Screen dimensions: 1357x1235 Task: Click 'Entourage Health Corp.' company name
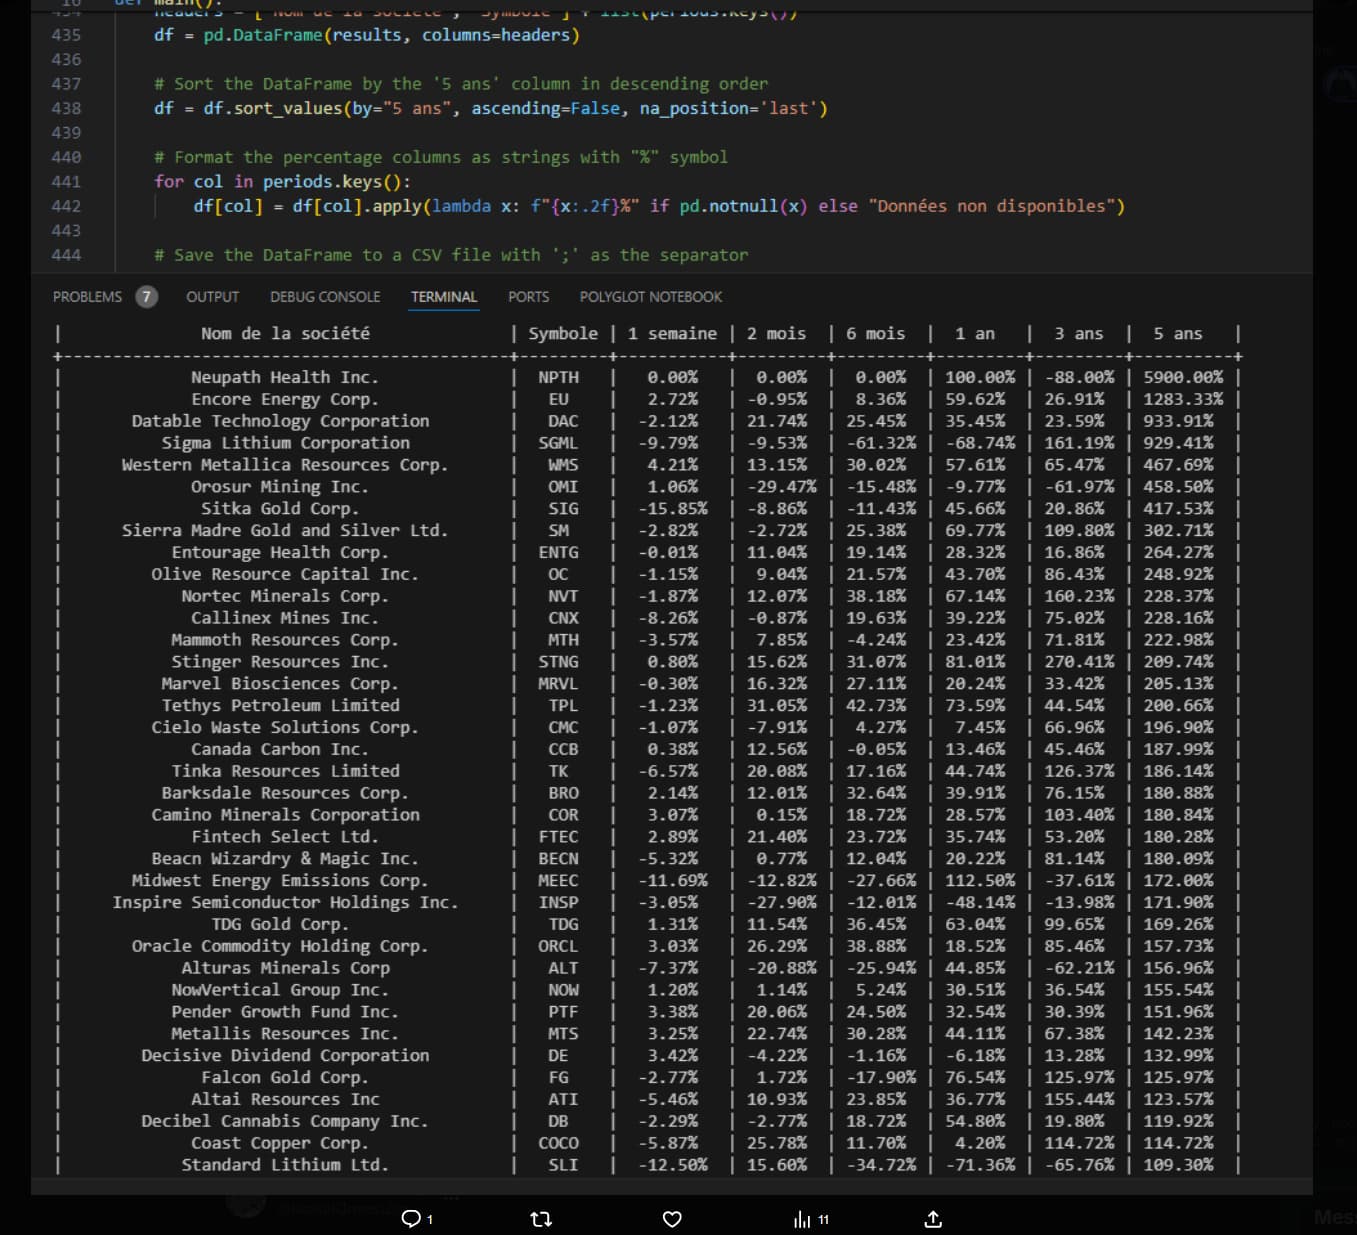pyautogui.click(x=280, y=553)
